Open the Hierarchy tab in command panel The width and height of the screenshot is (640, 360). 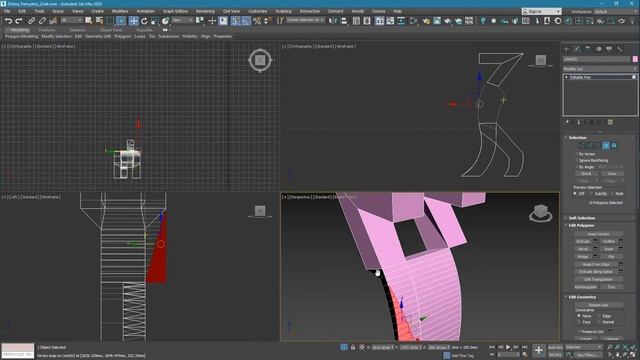coord(588,49)
